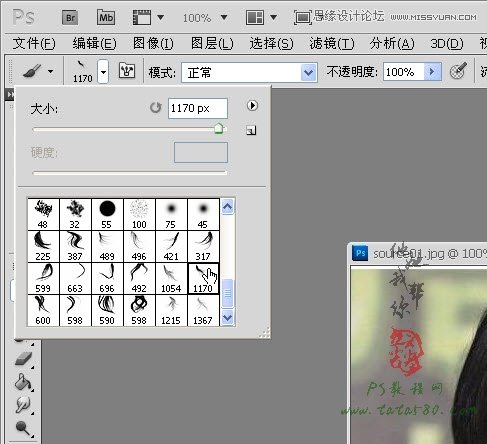The width and height of the screenshot is (487, 444).
Task: Select the 387 hair brush preset
Action: tap(75, 246)
